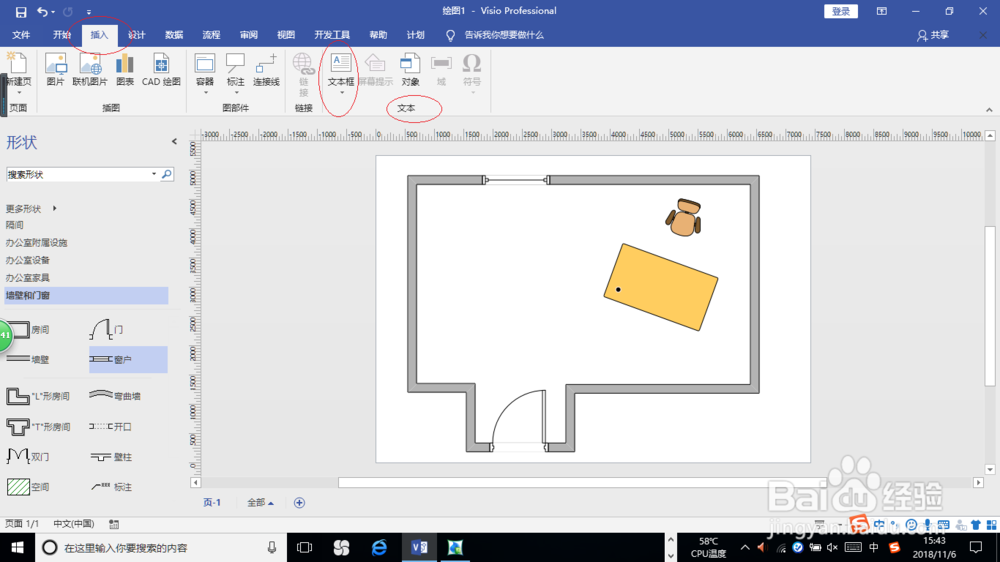
Task: Expand the 文本框 dropdown arrow
Action: coord(342,93)
